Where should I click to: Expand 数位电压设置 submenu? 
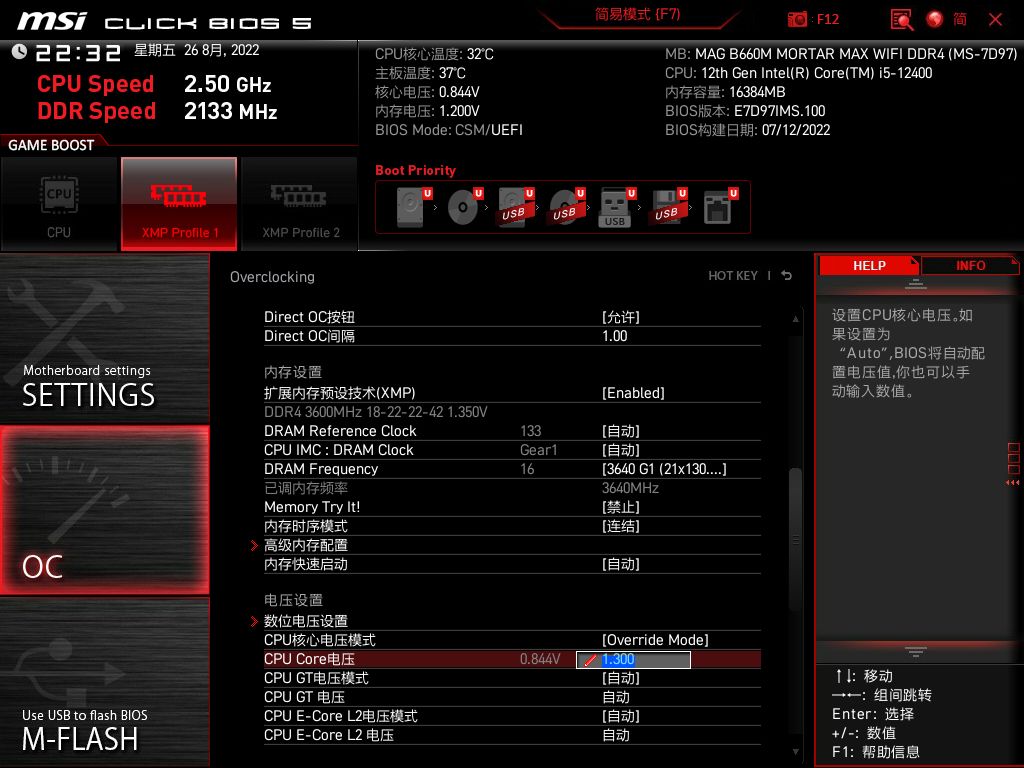click(306, 621)
